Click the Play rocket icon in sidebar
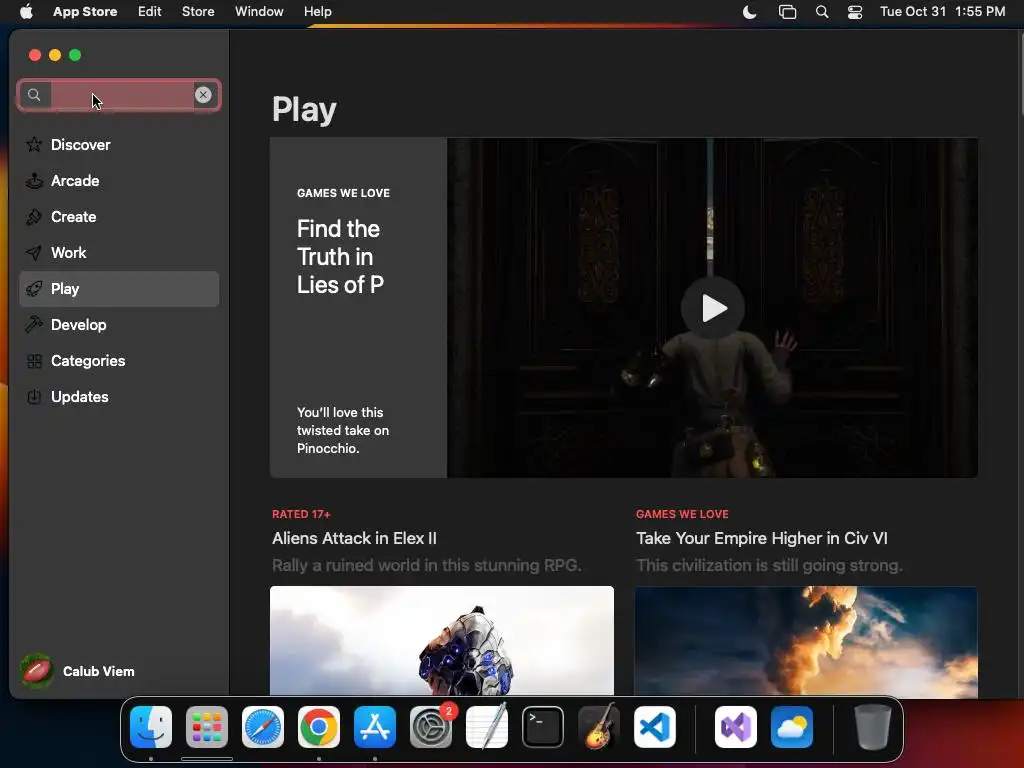Viewport: 1024px width, 768px height. click(34, 289)
